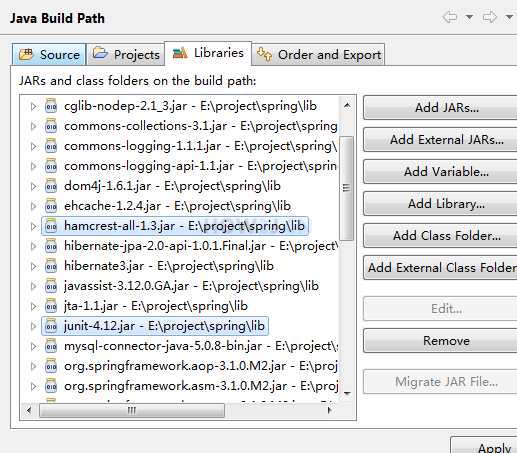Select the commons-collections-3.1.jar row text
Image resolution: width=517 pixels, height=453 pixels.
(x=201, y=126)
